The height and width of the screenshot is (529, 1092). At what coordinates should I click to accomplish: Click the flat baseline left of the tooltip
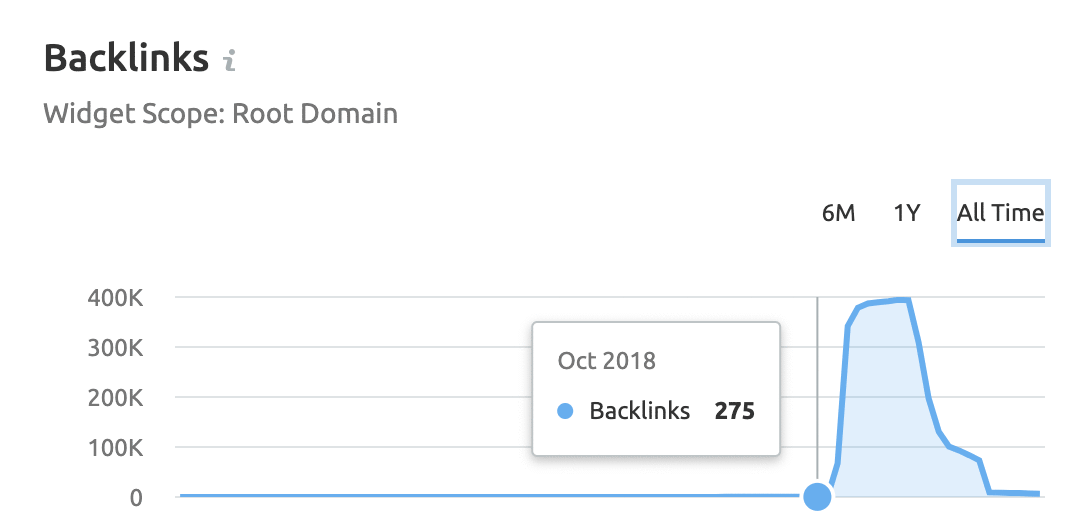point(350,495)
